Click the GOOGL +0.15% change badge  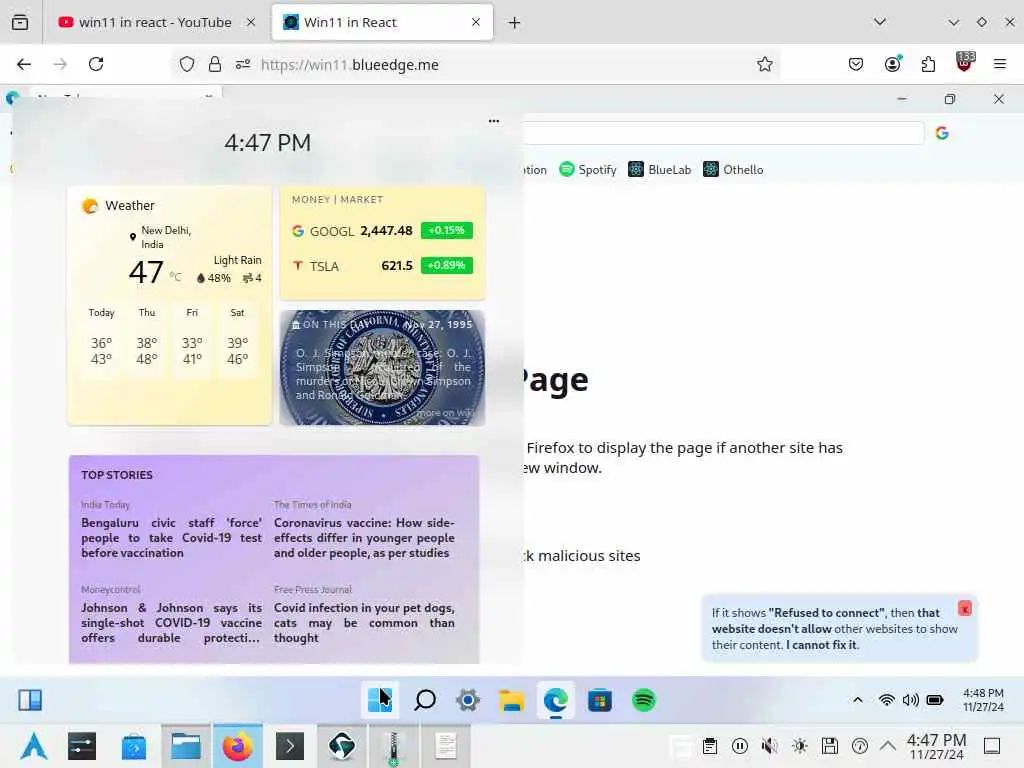tap(447, 231)
